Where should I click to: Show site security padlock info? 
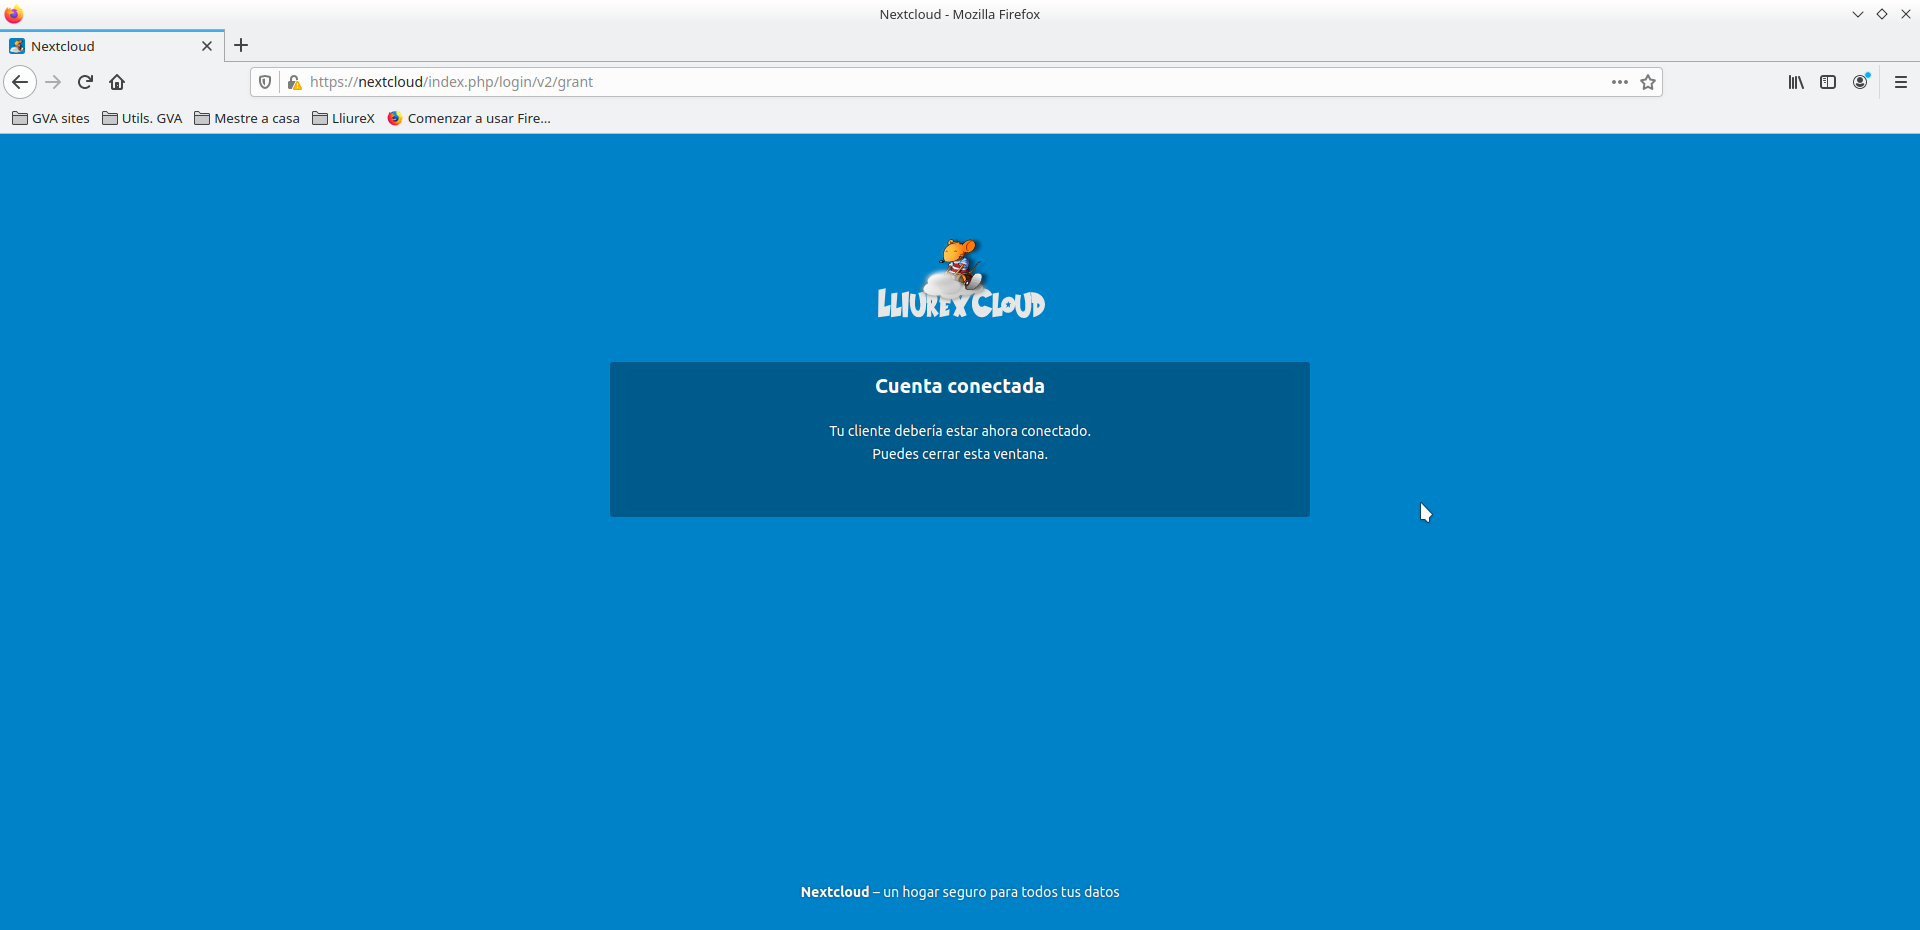point(294,82)
